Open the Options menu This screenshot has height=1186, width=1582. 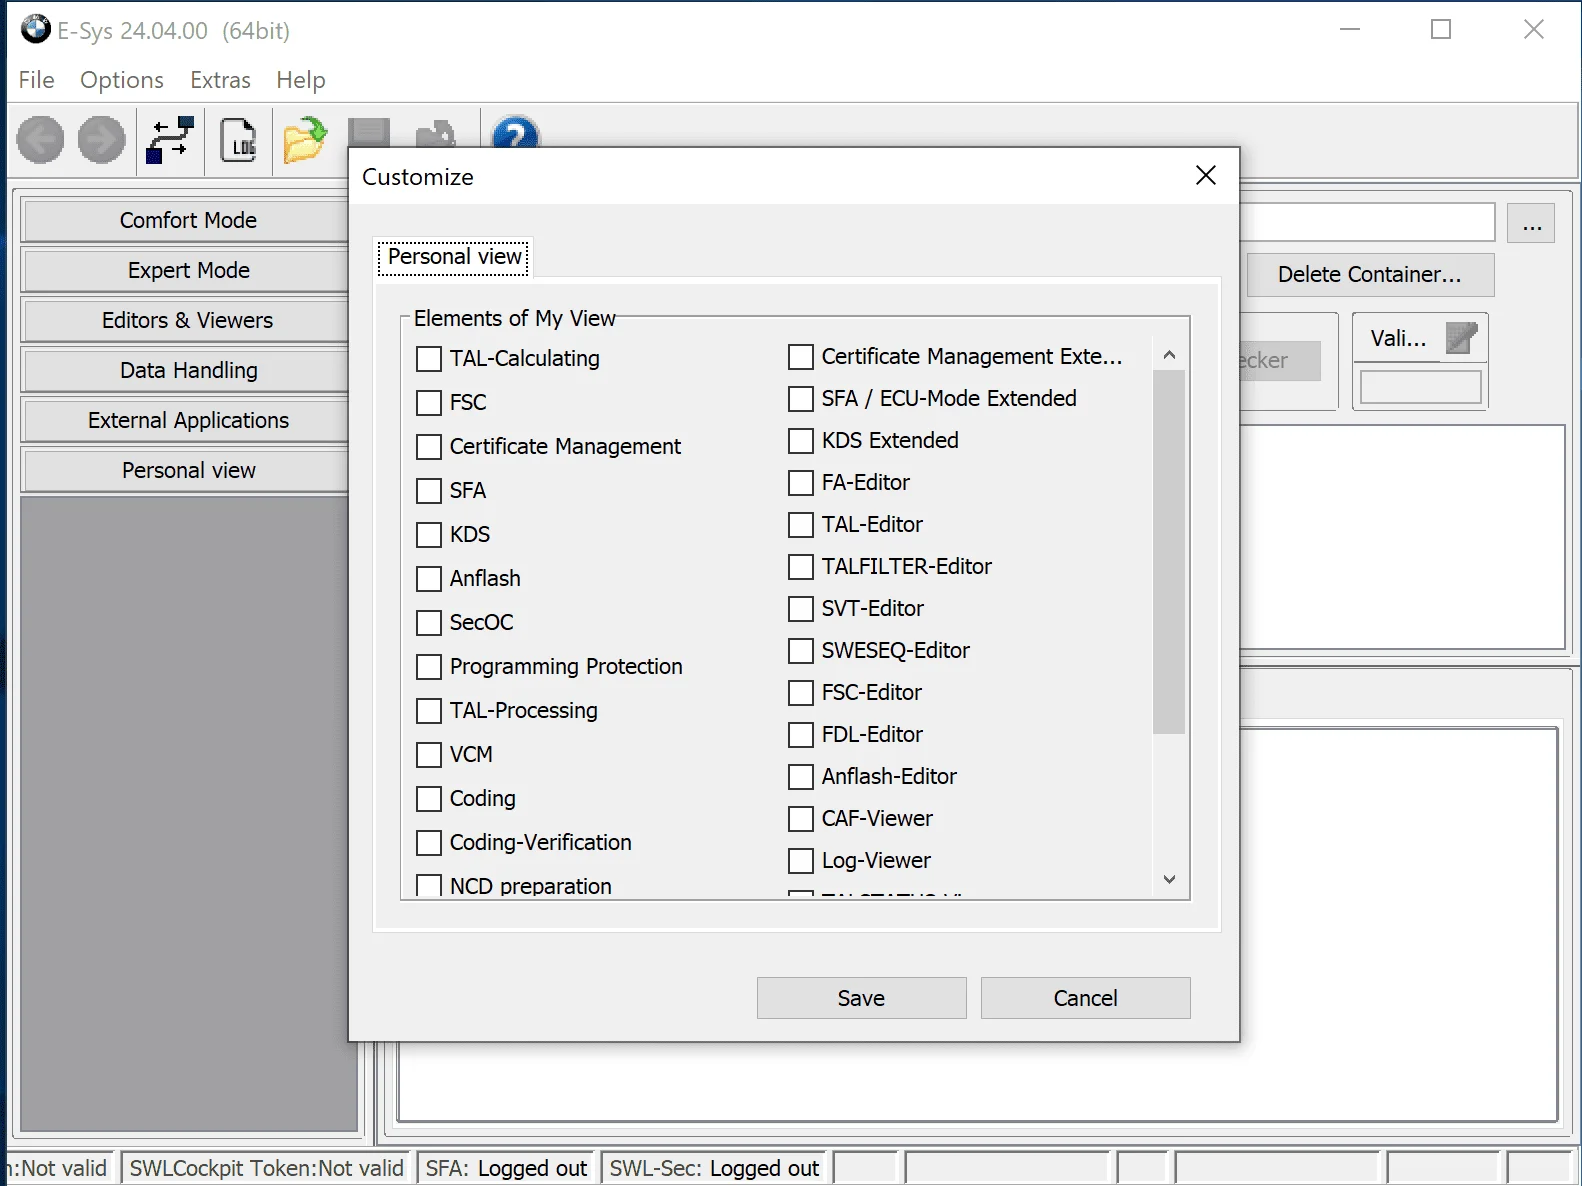tap(122, 80)
